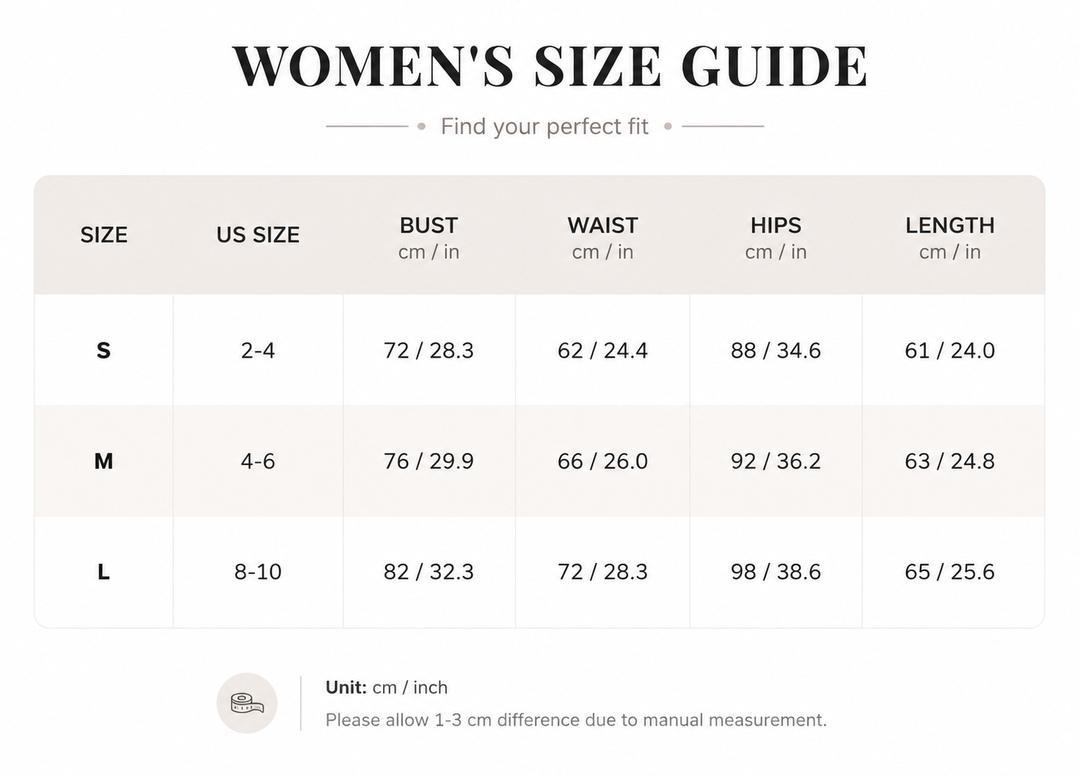Click the manual measurement disclaimer text

(x=576, y=720)
